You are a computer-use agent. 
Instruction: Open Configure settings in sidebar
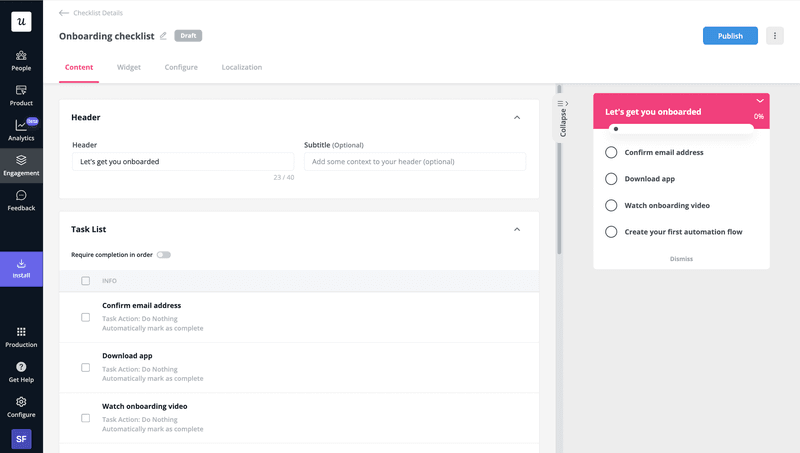21,407
